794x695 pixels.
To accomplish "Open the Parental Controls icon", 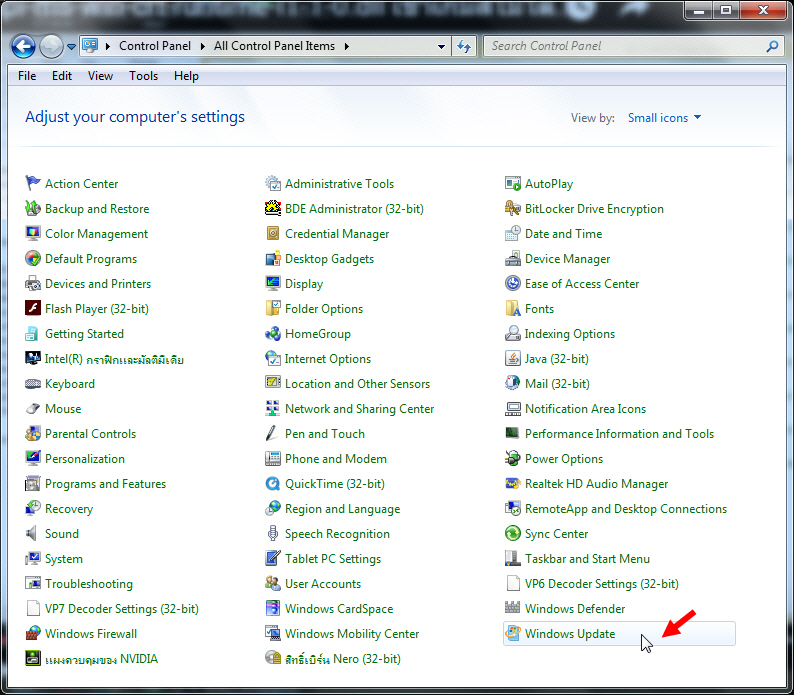I will tap(33, 433).
